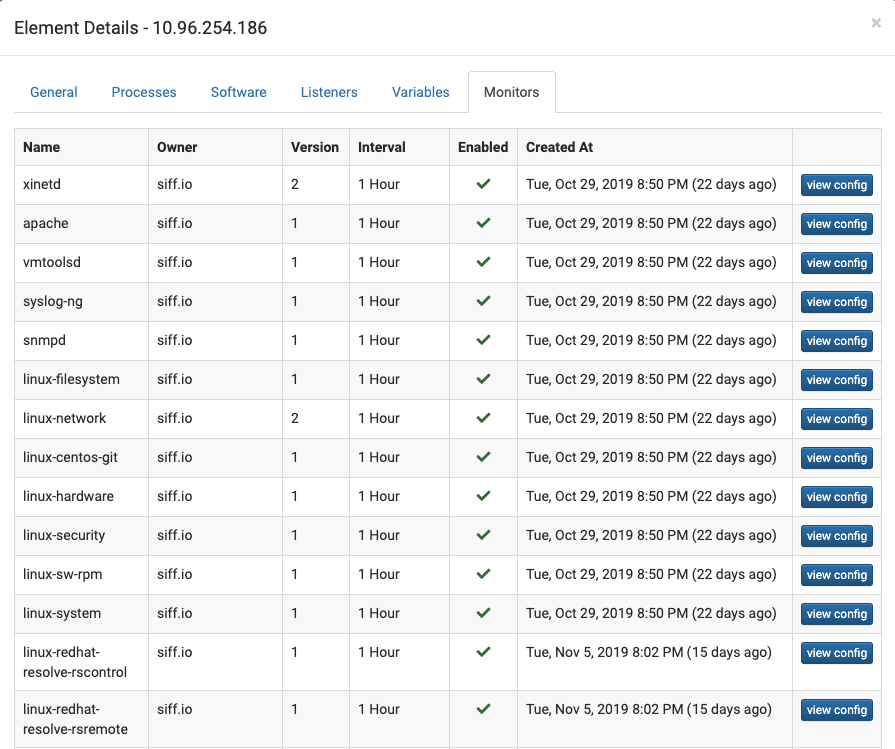Select the Variables tab
Image resolution: width=895 pixels, height=749 pixels.
pyautogui.click(x=421, y=92)
